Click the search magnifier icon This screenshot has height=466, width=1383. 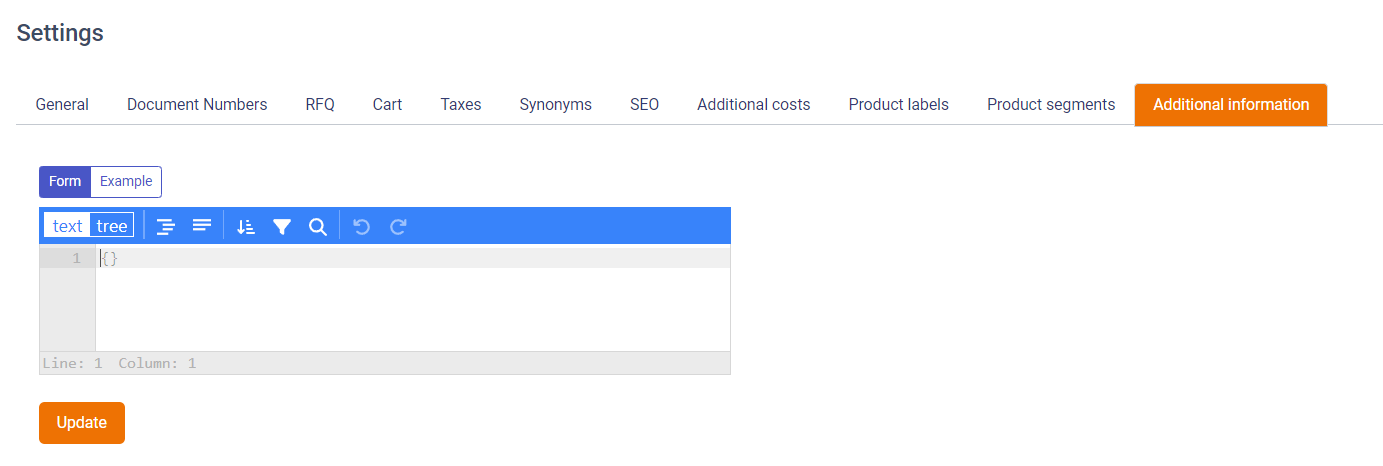318,226
